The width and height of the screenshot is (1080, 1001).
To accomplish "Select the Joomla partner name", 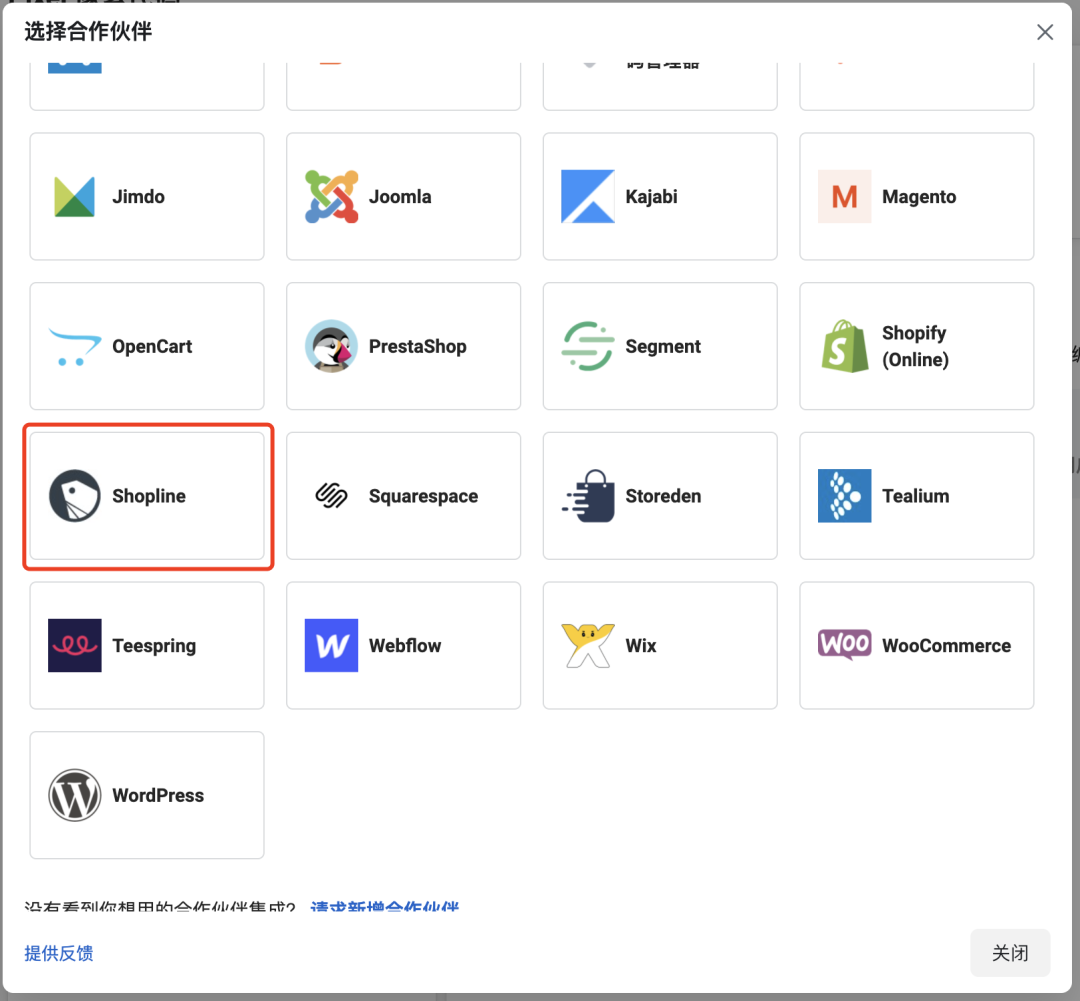I will pyautogui.click(x=400, y=197).
